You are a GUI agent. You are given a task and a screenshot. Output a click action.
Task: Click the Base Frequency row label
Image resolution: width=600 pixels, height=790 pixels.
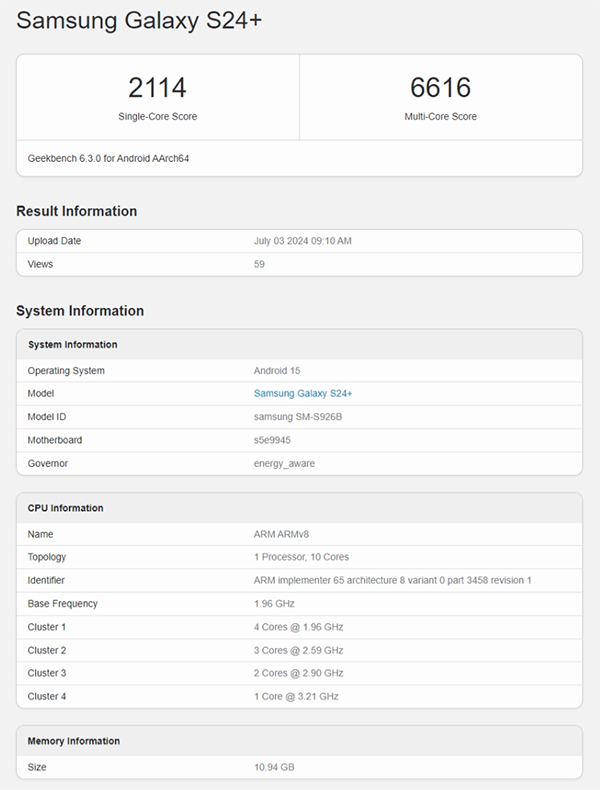(x=62, y=604)
